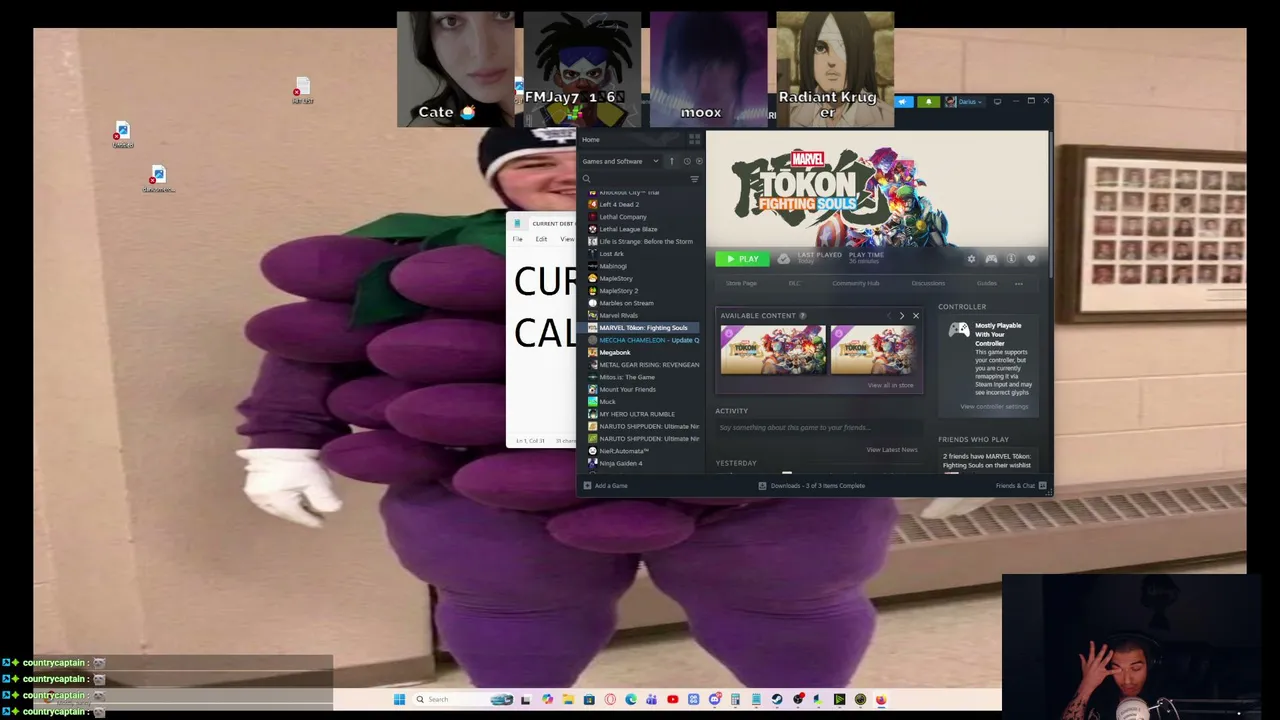The height and width of the screenshot is (720, 1280).
Task: Expand the Darius account dropdown
Action: coord(965,101)
